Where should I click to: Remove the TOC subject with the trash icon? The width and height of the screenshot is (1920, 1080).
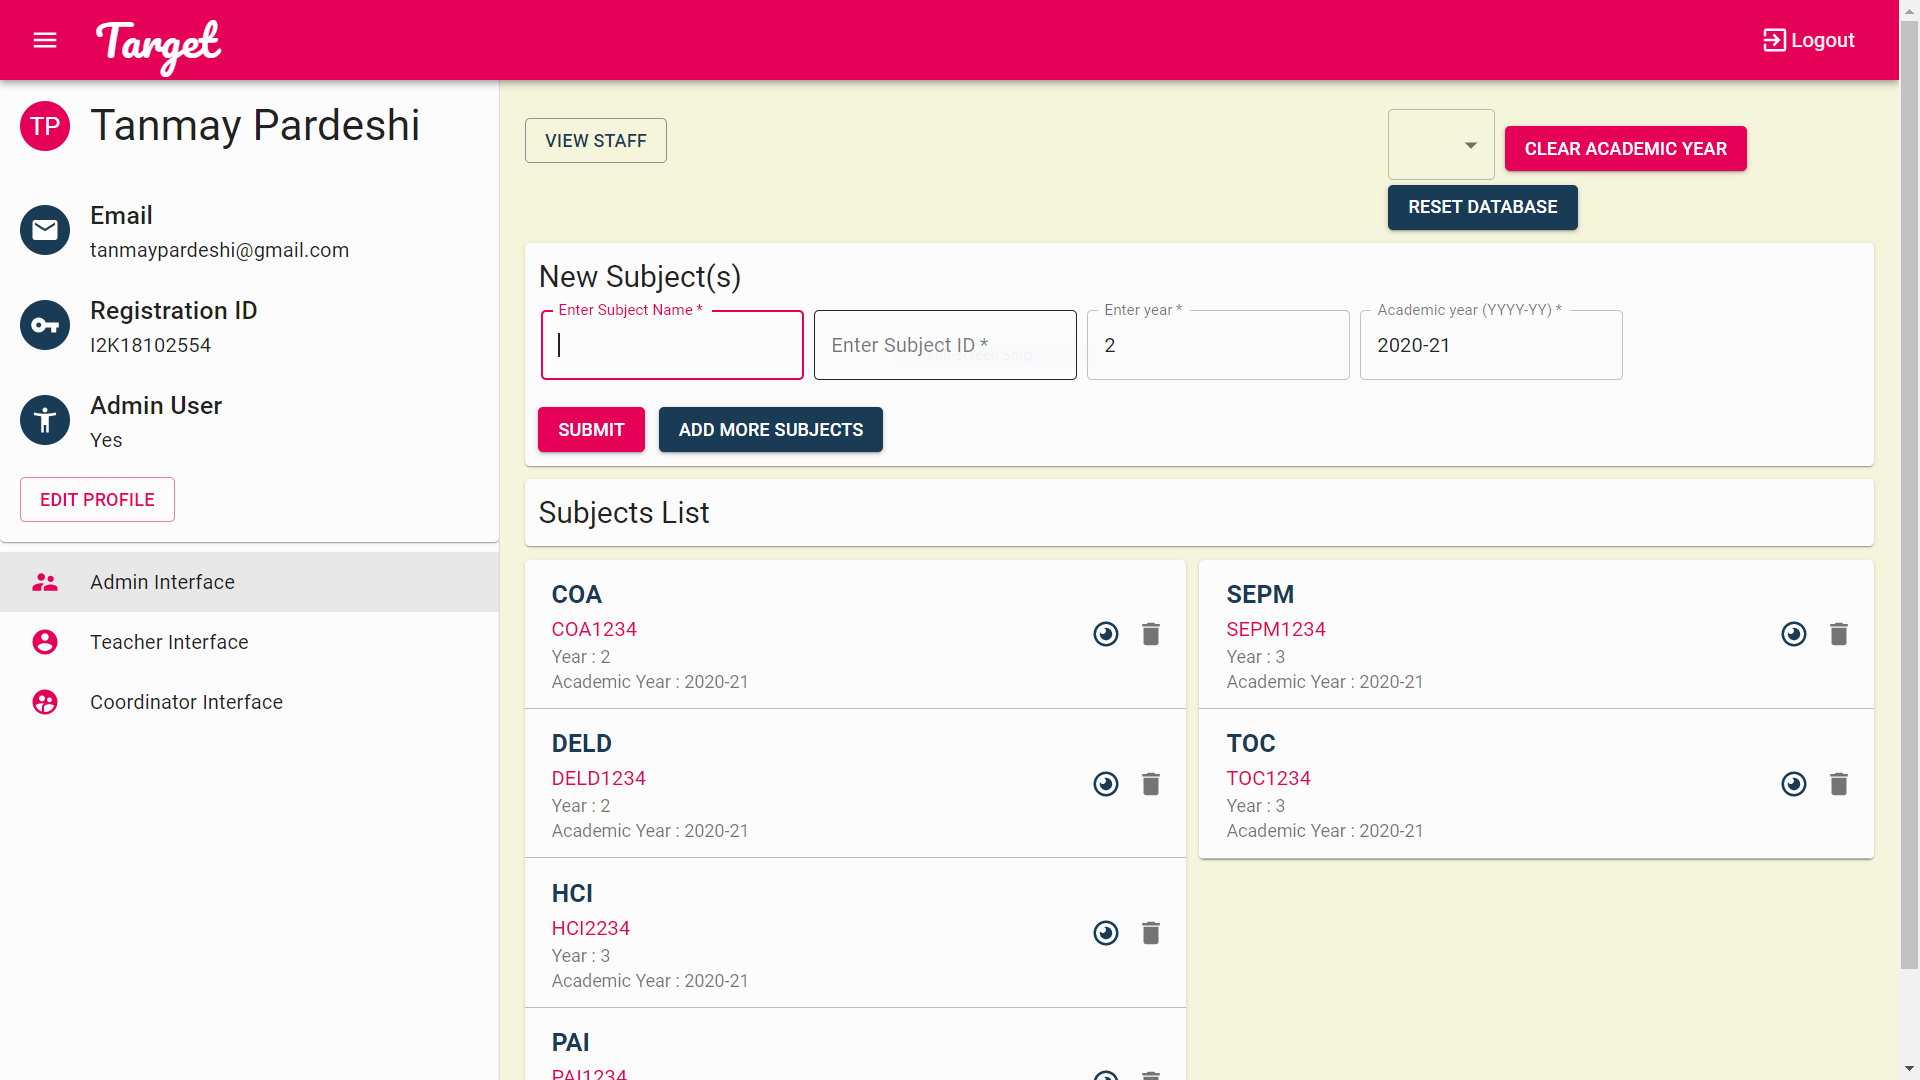(1838, 784)
